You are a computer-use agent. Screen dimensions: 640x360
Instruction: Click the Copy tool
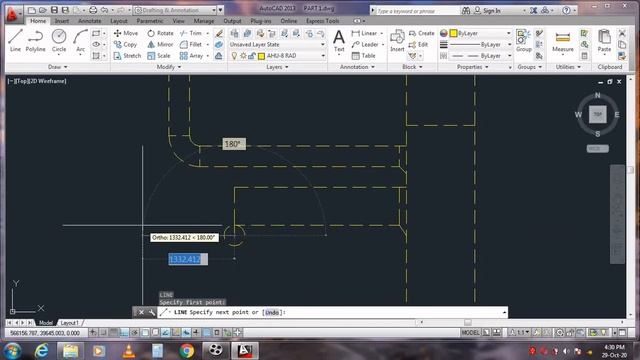[125, 44]
